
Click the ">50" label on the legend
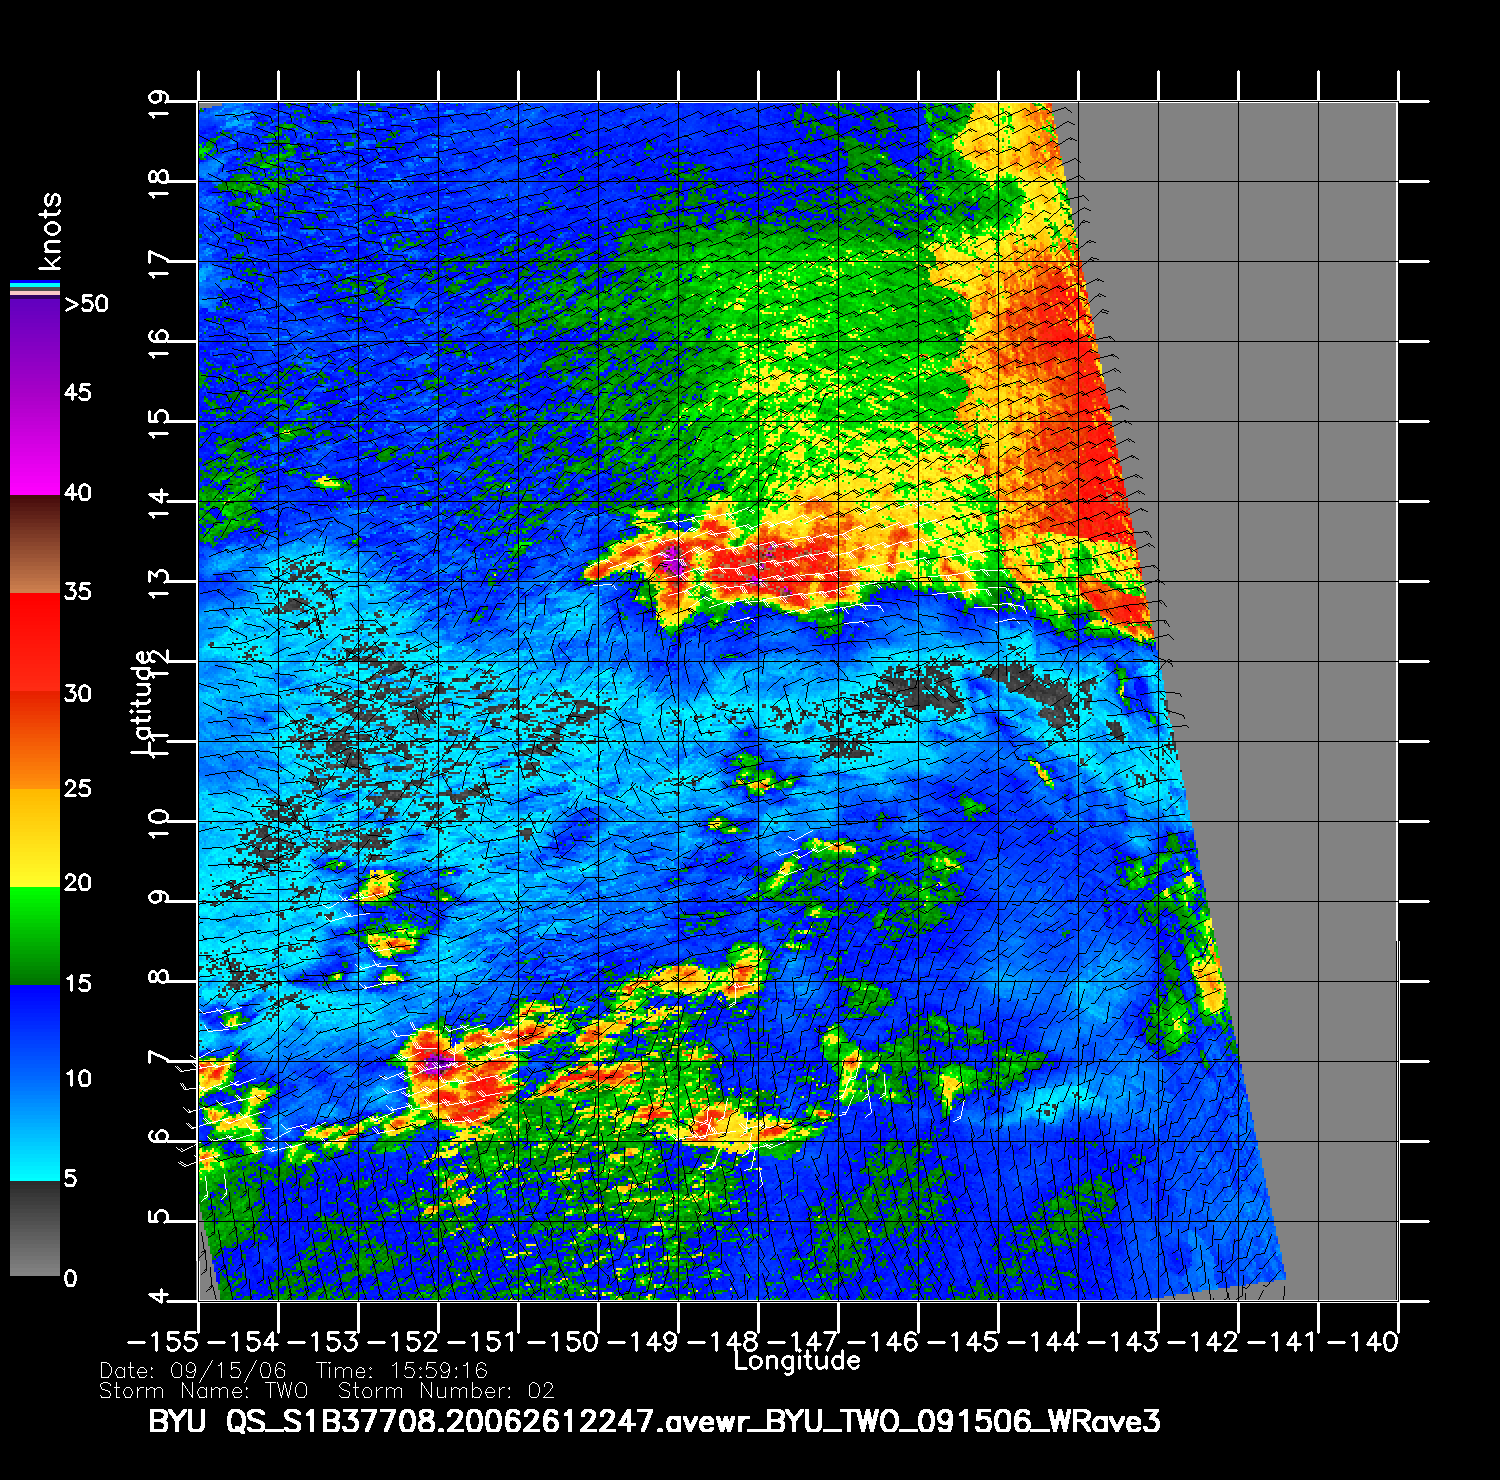(x=86, y=304)
